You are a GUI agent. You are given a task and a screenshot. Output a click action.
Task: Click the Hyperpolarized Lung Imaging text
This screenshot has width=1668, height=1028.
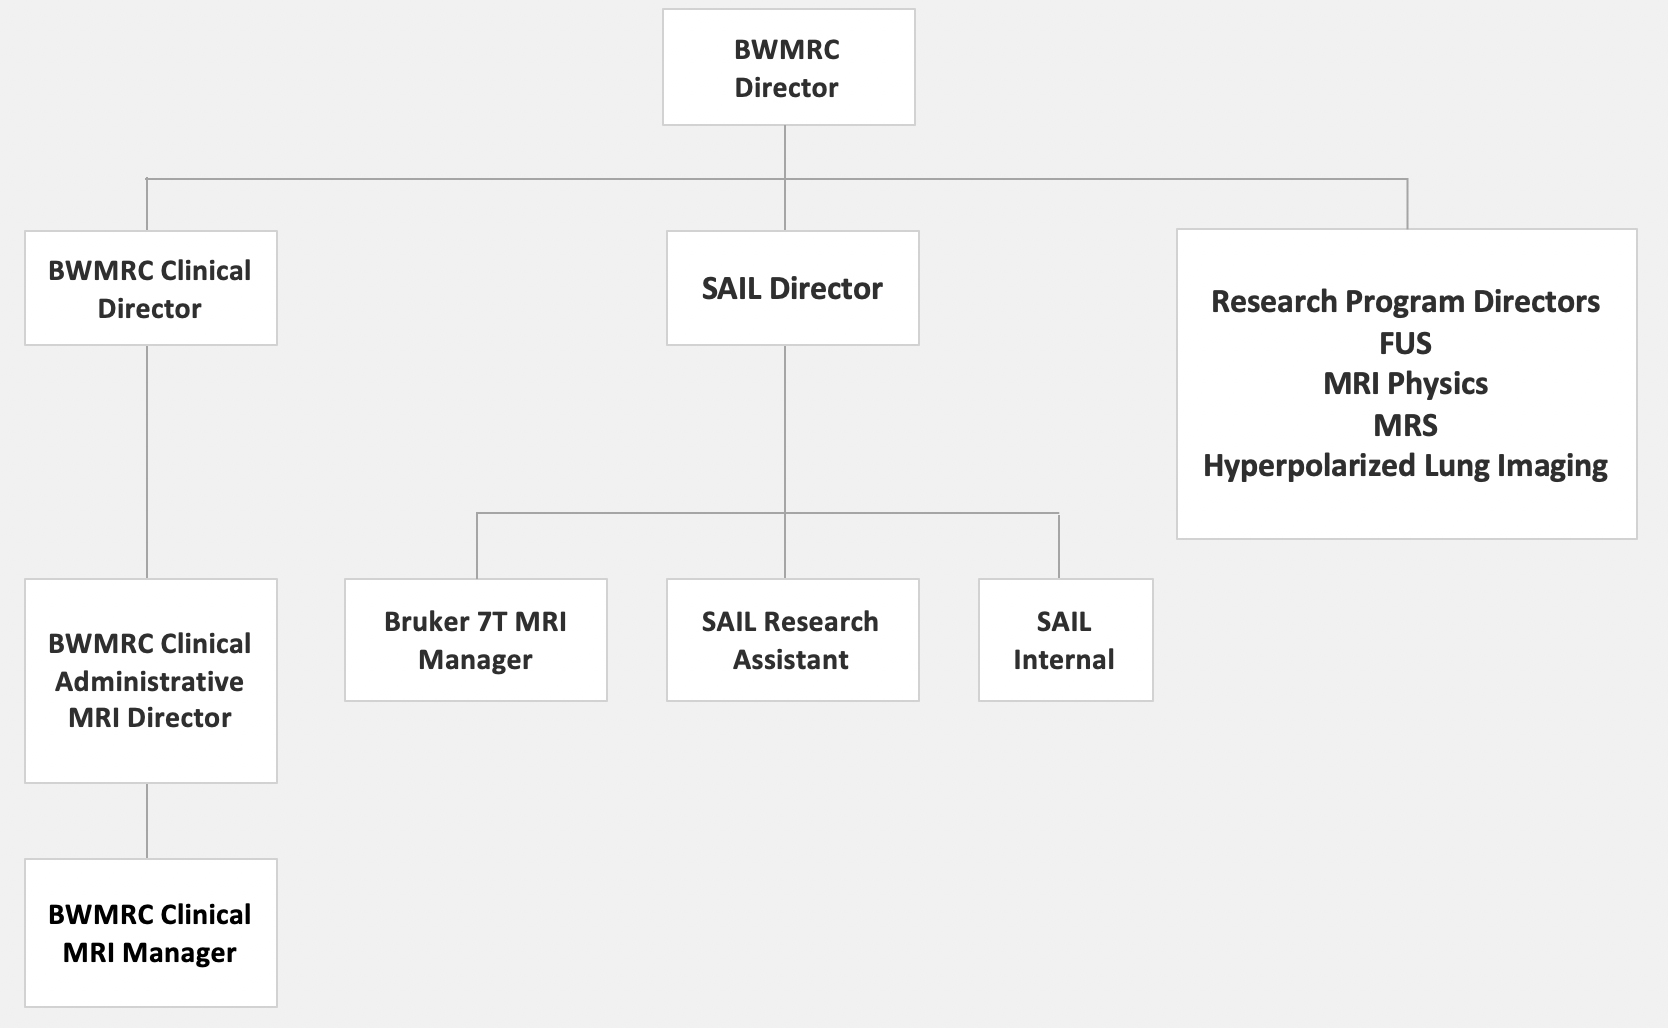coord(1405,466)
